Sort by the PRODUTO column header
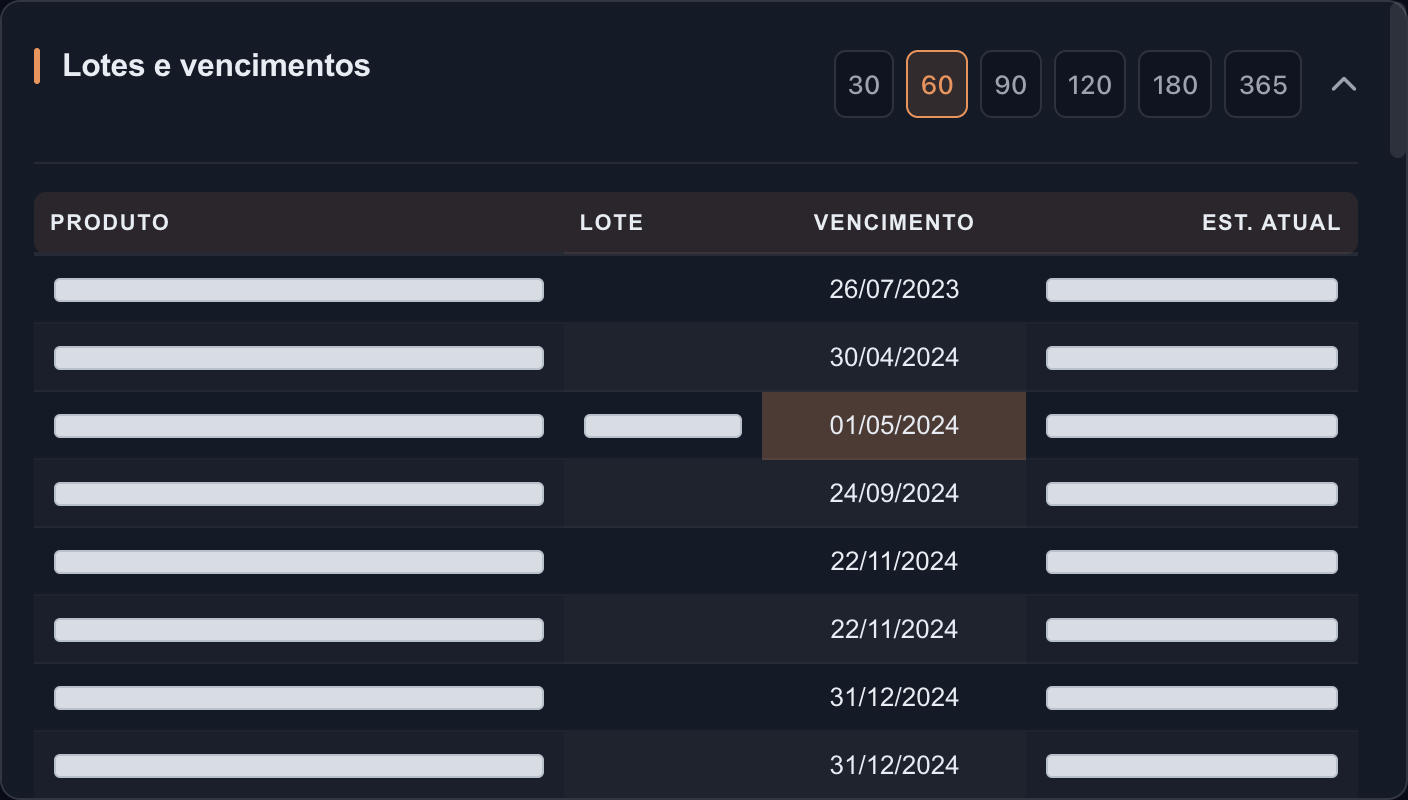 299,222
